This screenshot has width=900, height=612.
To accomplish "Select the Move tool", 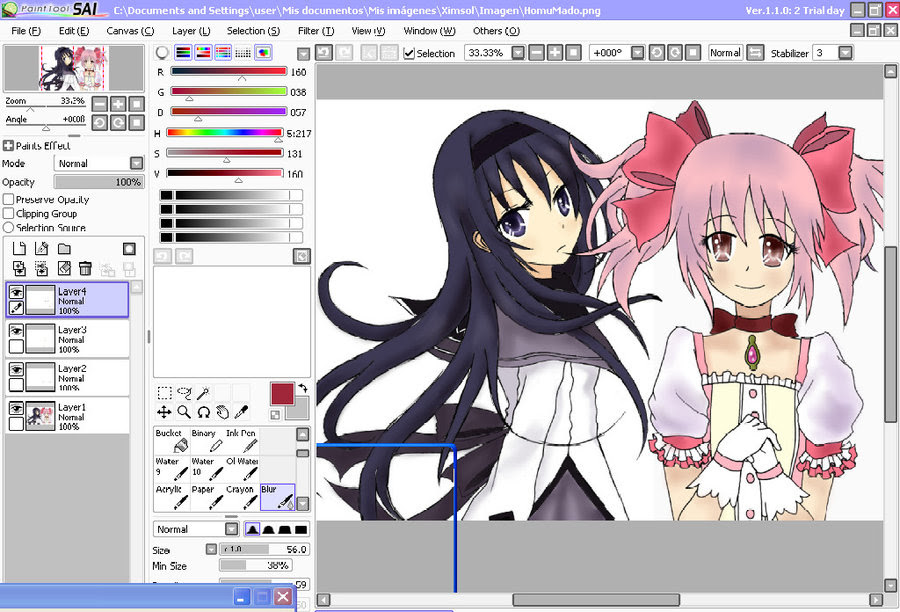I will (x=164, y=412).
